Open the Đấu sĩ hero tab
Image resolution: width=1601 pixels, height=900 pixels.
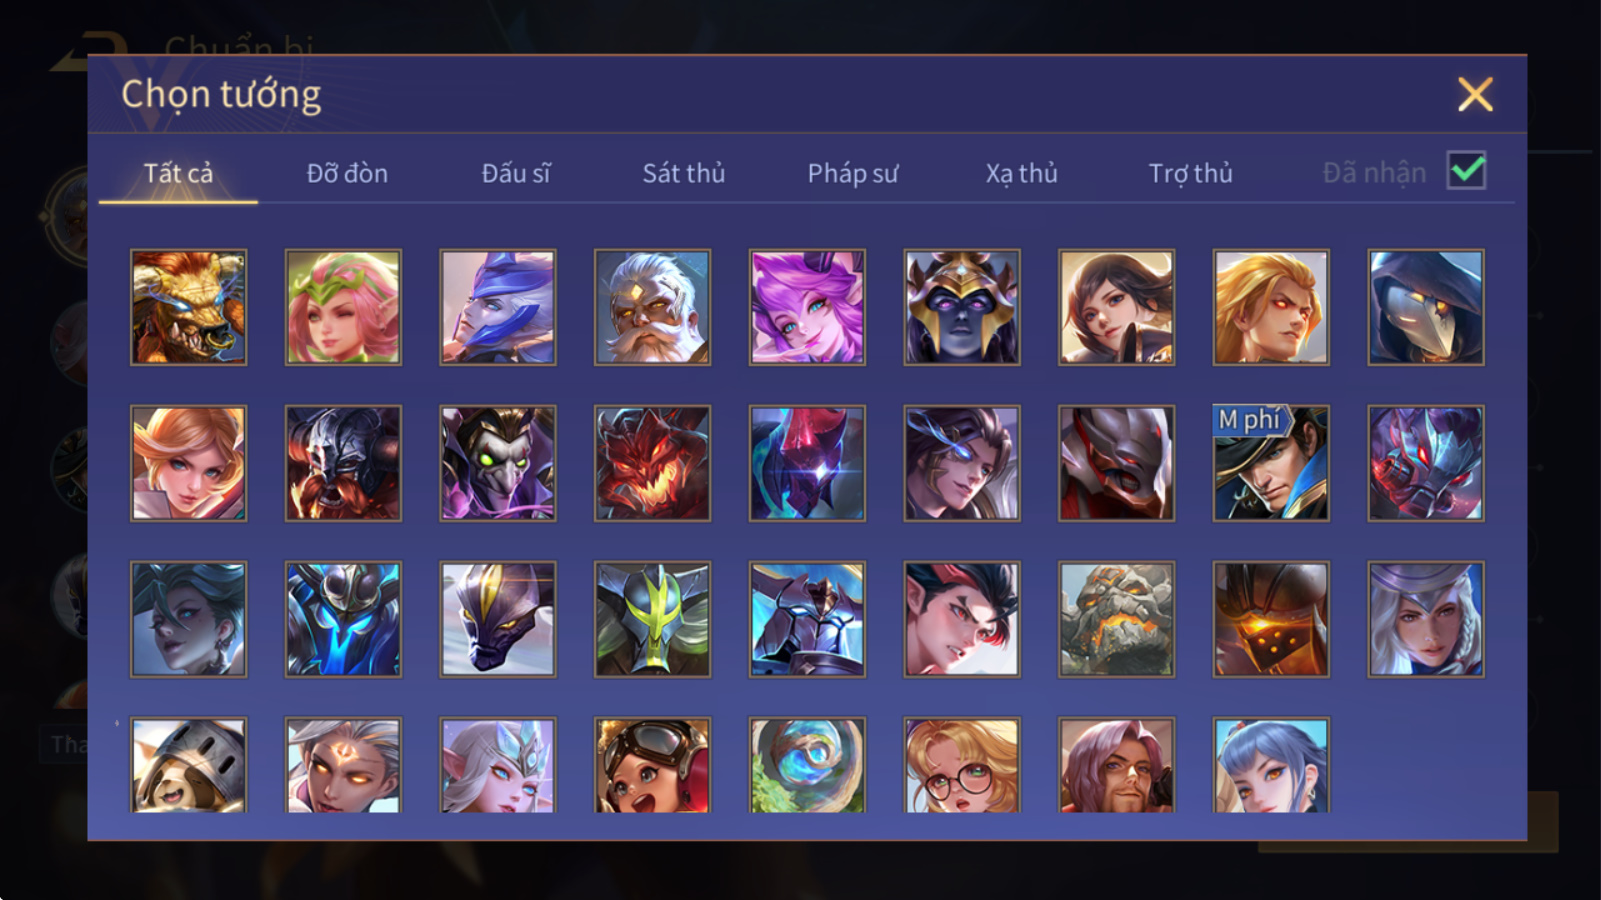pos(516,173)
